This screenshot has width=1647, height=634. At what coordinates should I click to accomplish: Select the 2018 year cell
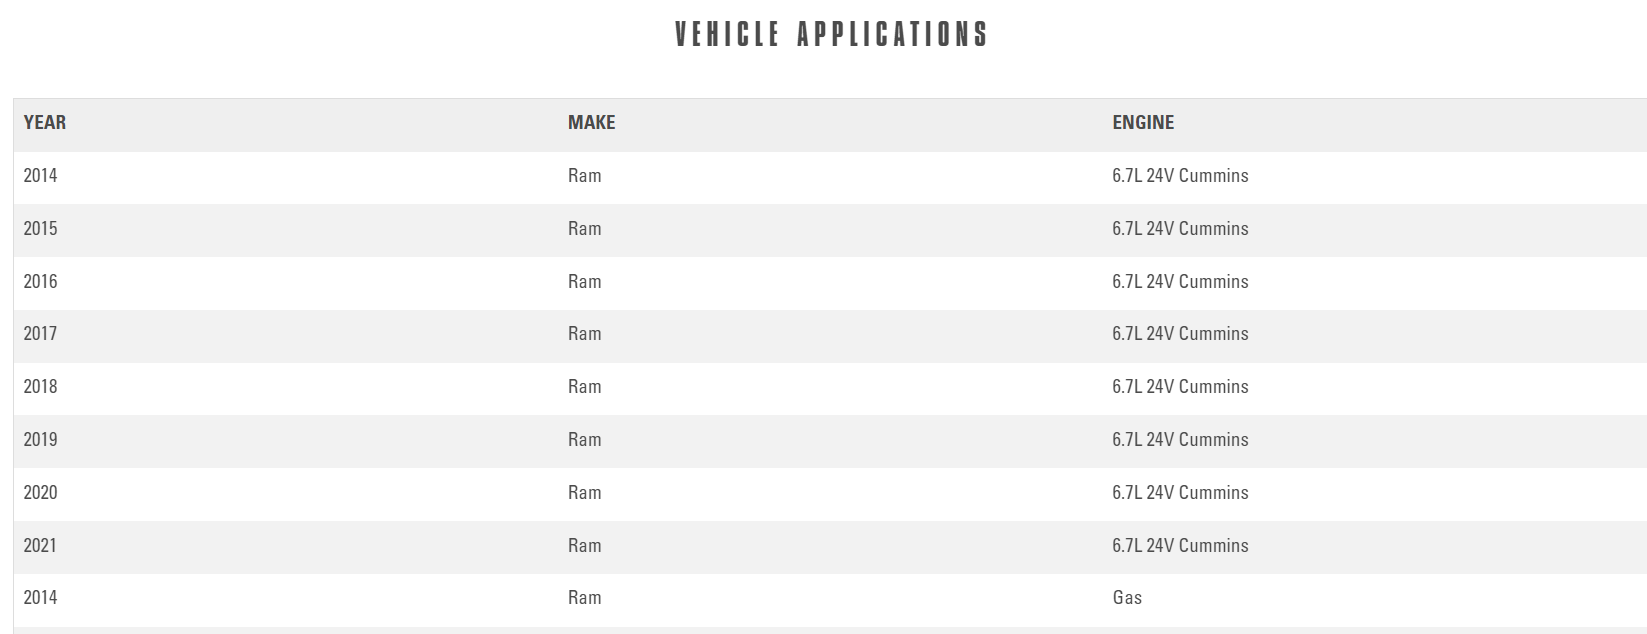pos(41,387)
